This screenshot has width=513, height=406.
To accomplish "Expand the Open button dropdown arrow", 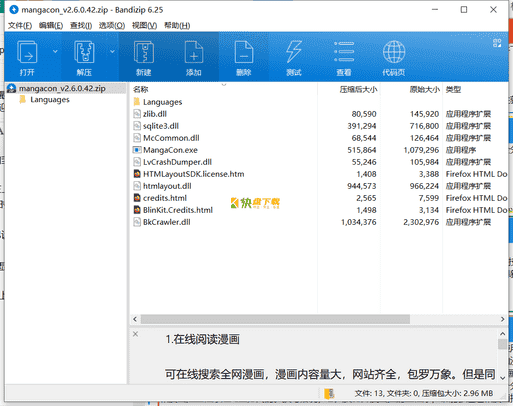I will (55, 51).
